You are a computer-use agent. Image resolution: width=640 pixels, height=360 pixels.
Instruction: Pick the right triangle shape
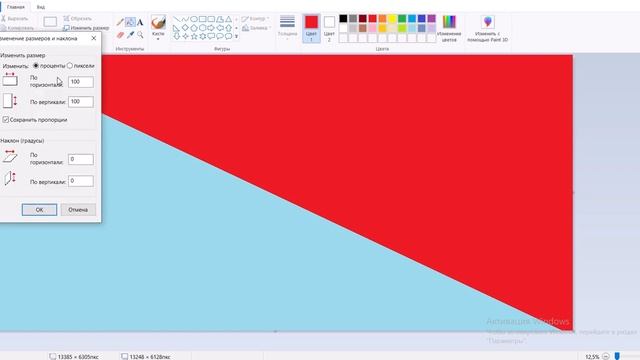click(x=176, y=28)
